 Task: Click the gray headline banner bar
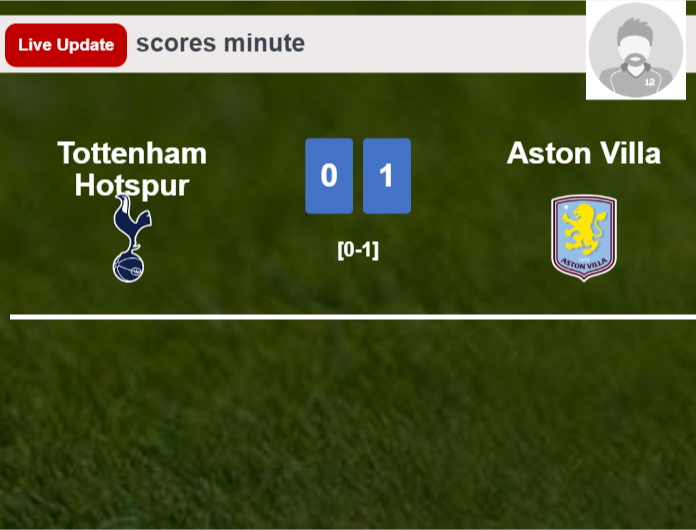[x=293, y=44]
